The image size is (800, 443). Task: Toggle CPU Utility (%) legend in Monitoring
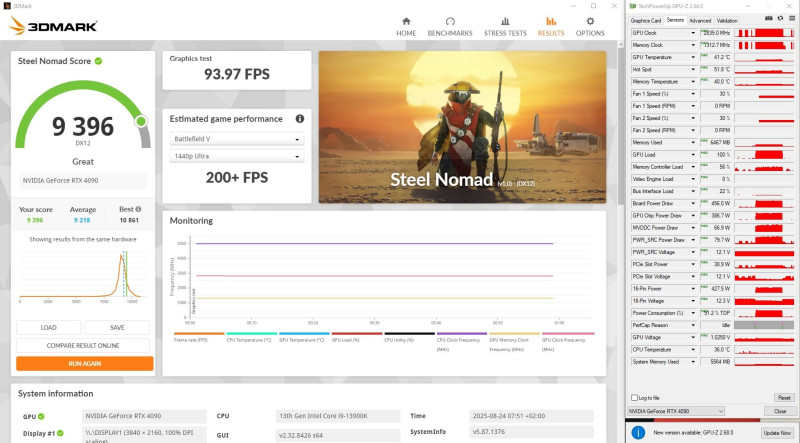pyautogui.click(x=409, y=337)
